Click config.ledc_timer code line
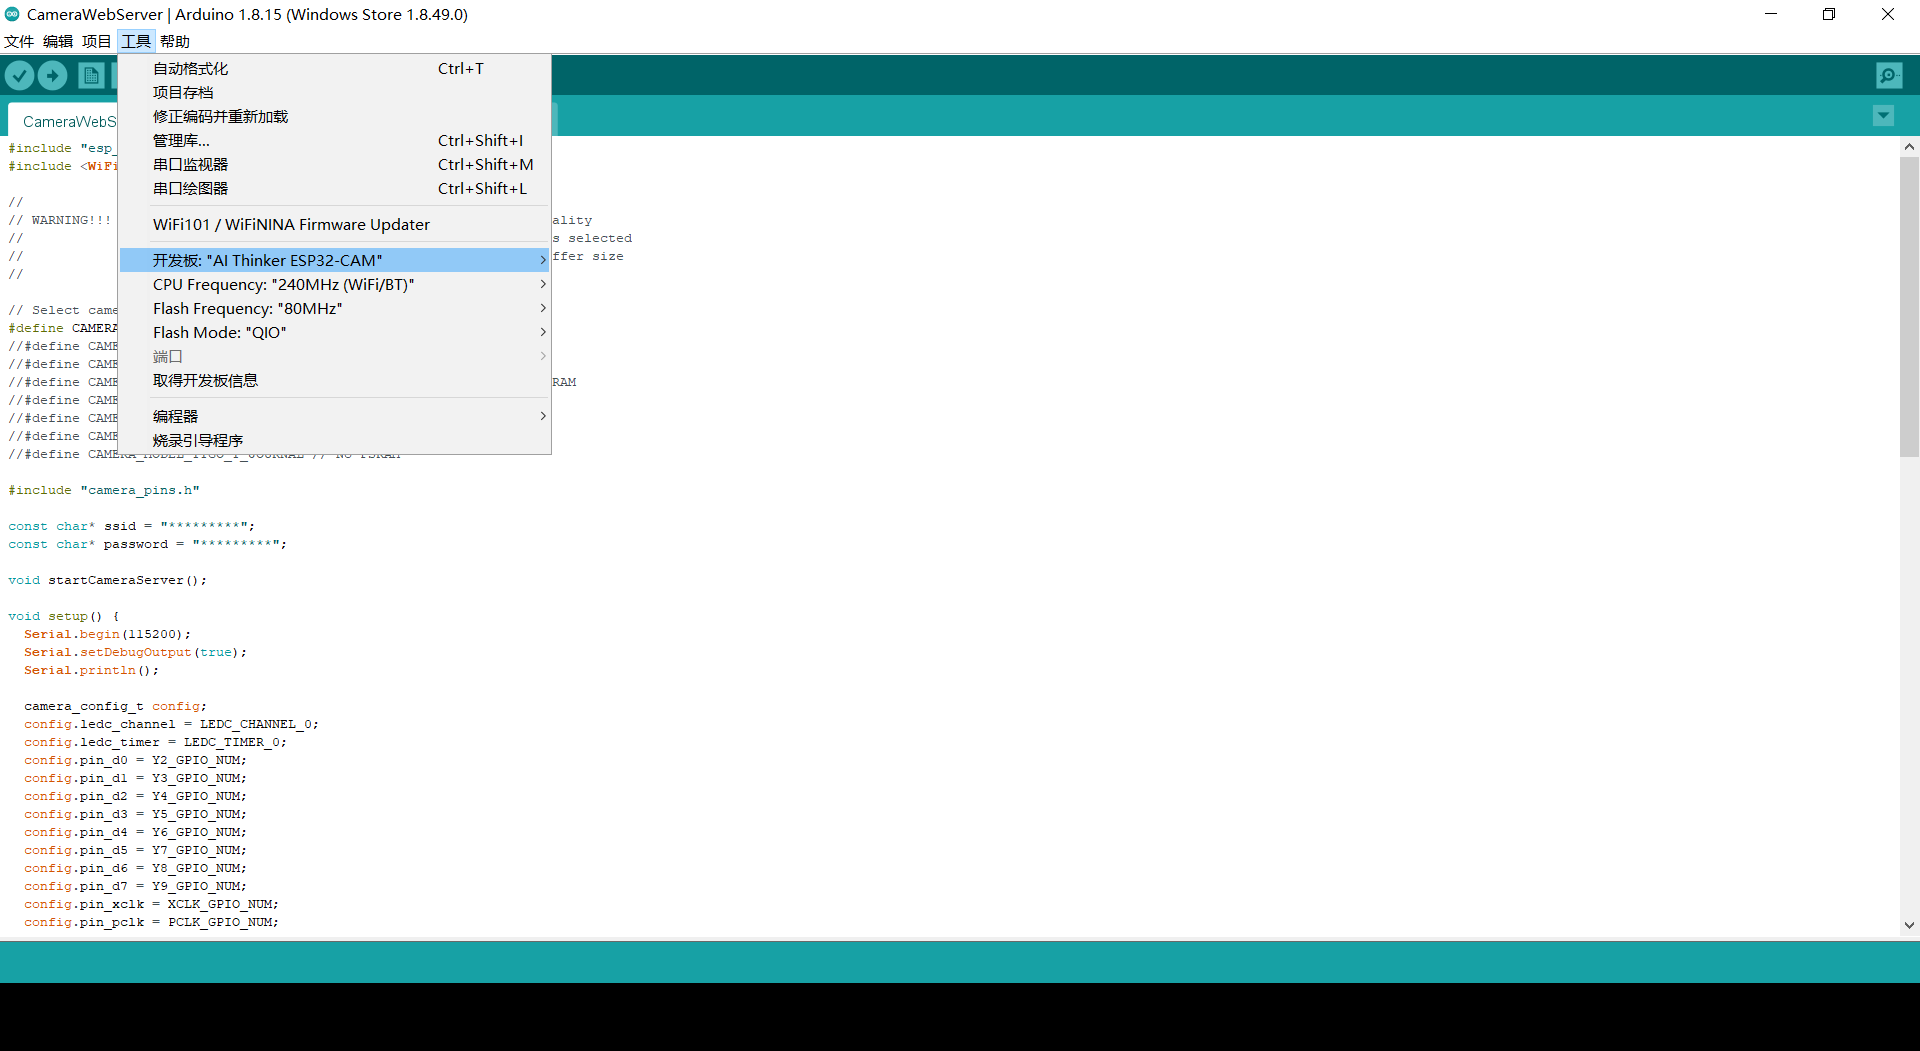Viewport: 1920px width, 1051px height. (156, 742)
